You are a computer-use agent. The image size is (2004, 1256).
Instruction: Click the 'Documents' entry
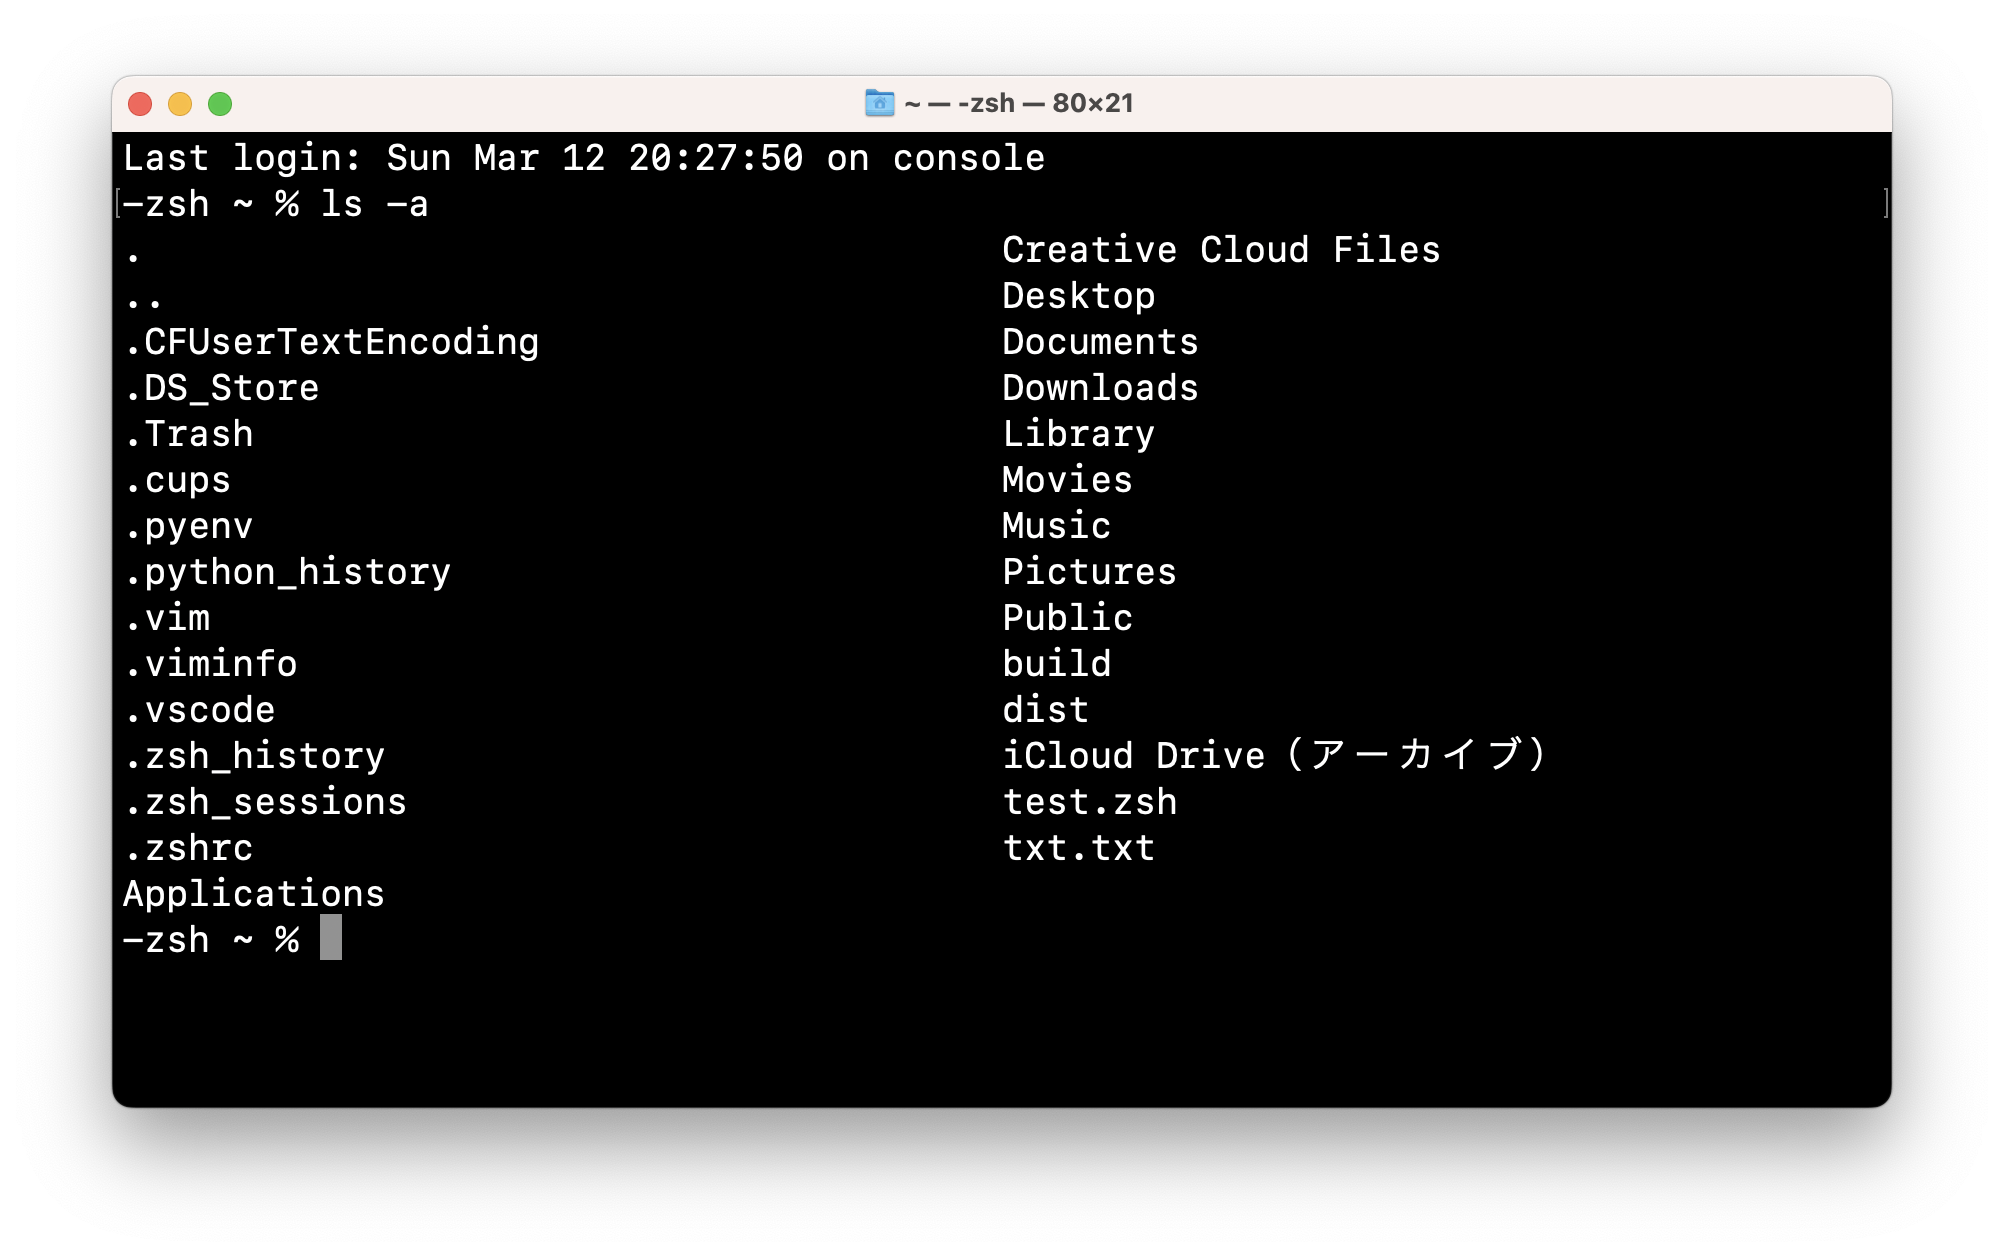pyautogui.click(x=1101, y=342)
